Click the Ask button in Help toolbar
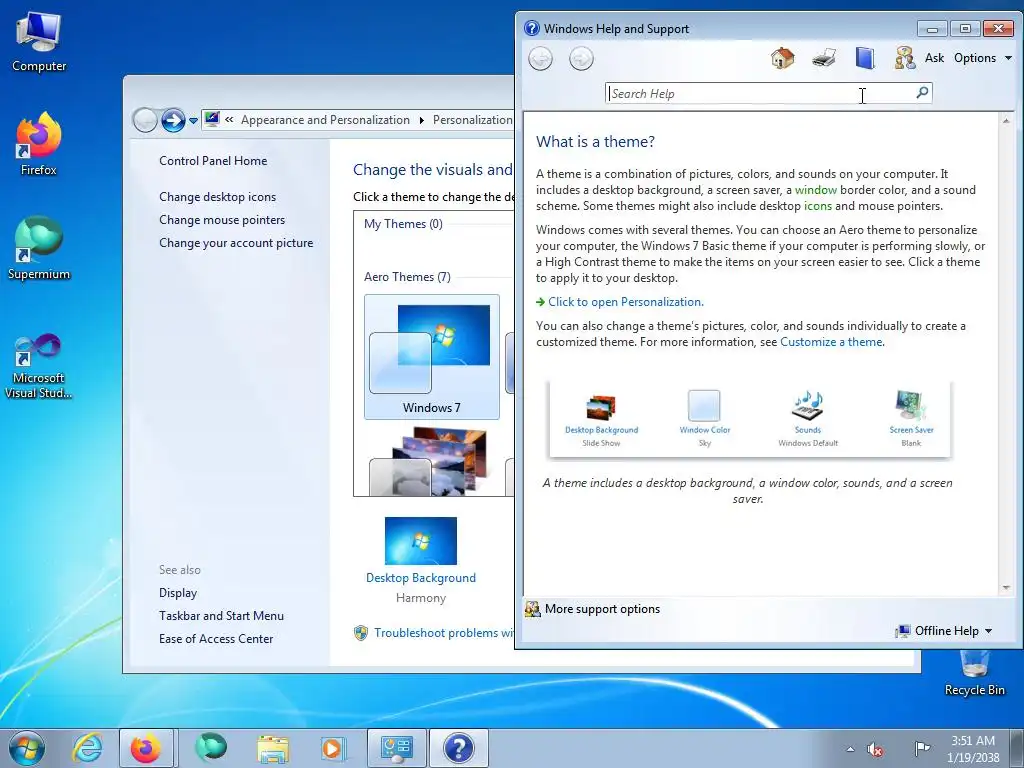Screen dimensions: 1024x768 click(x=934, y=58)
